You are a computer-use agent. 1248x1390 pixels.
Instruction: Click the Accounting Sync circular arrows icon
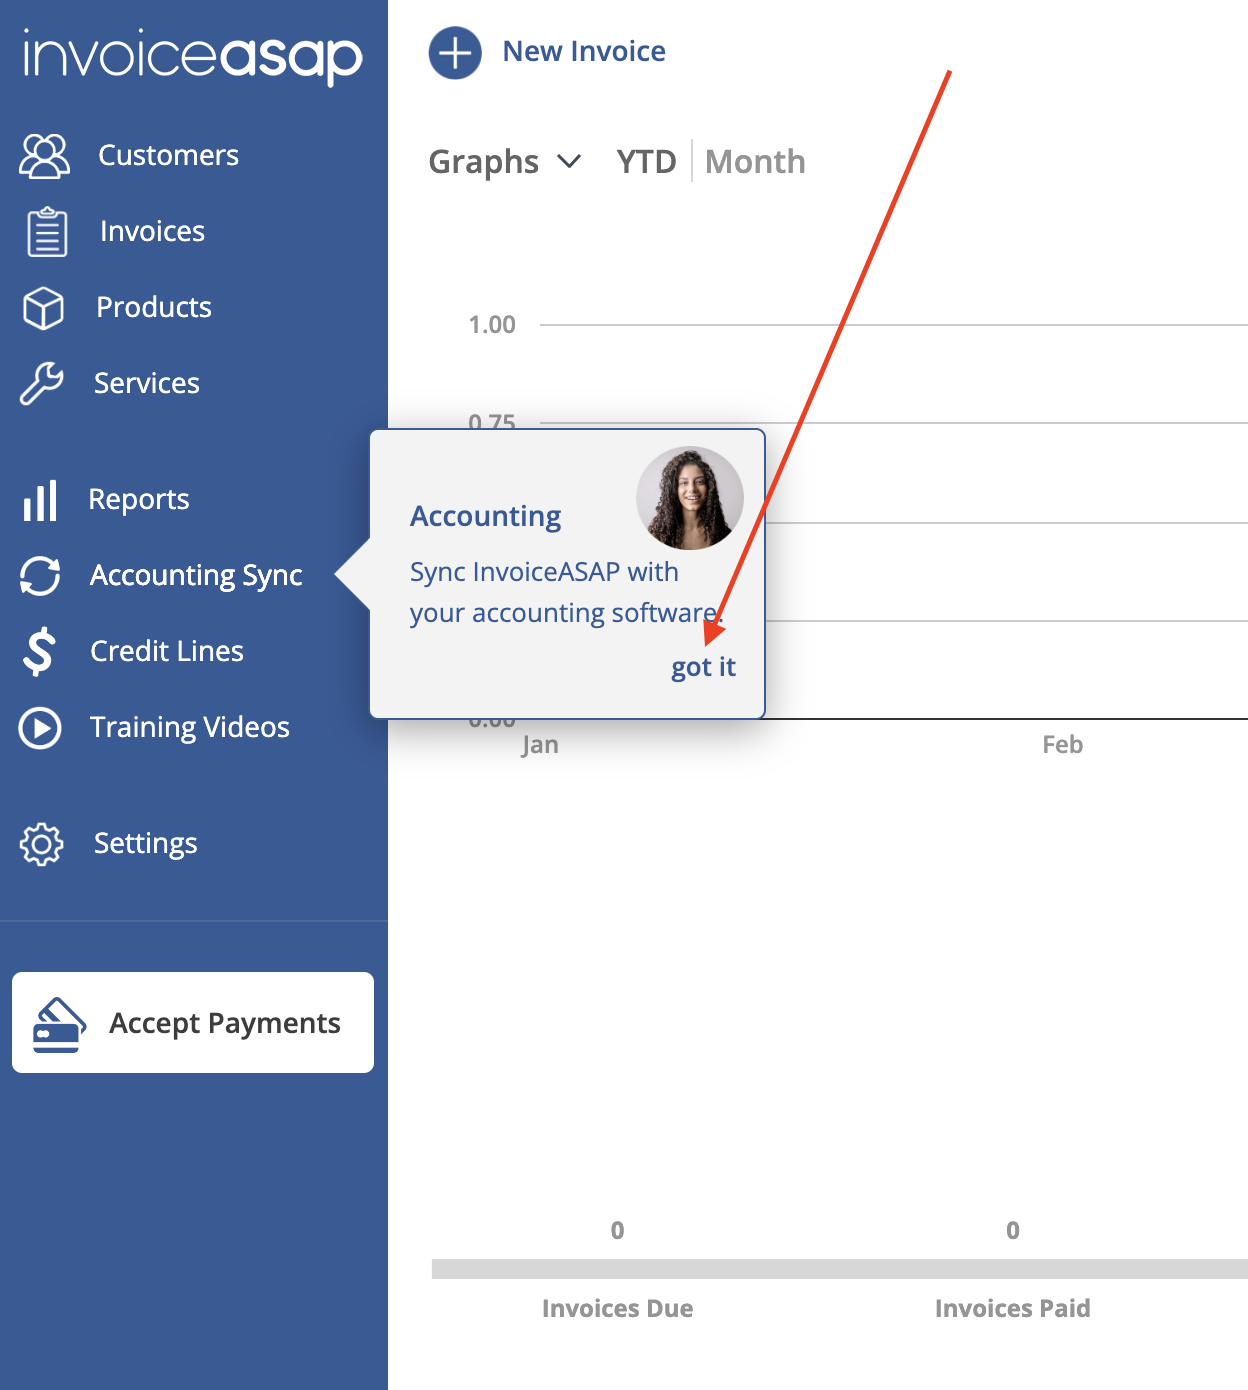(x=40, y=575)
